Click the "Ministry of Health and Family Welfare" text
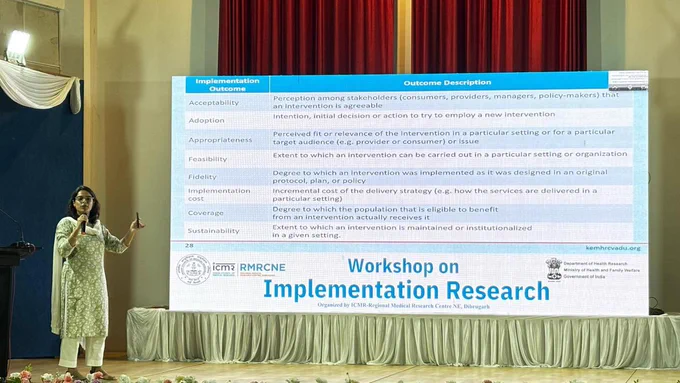 point(602,270)
